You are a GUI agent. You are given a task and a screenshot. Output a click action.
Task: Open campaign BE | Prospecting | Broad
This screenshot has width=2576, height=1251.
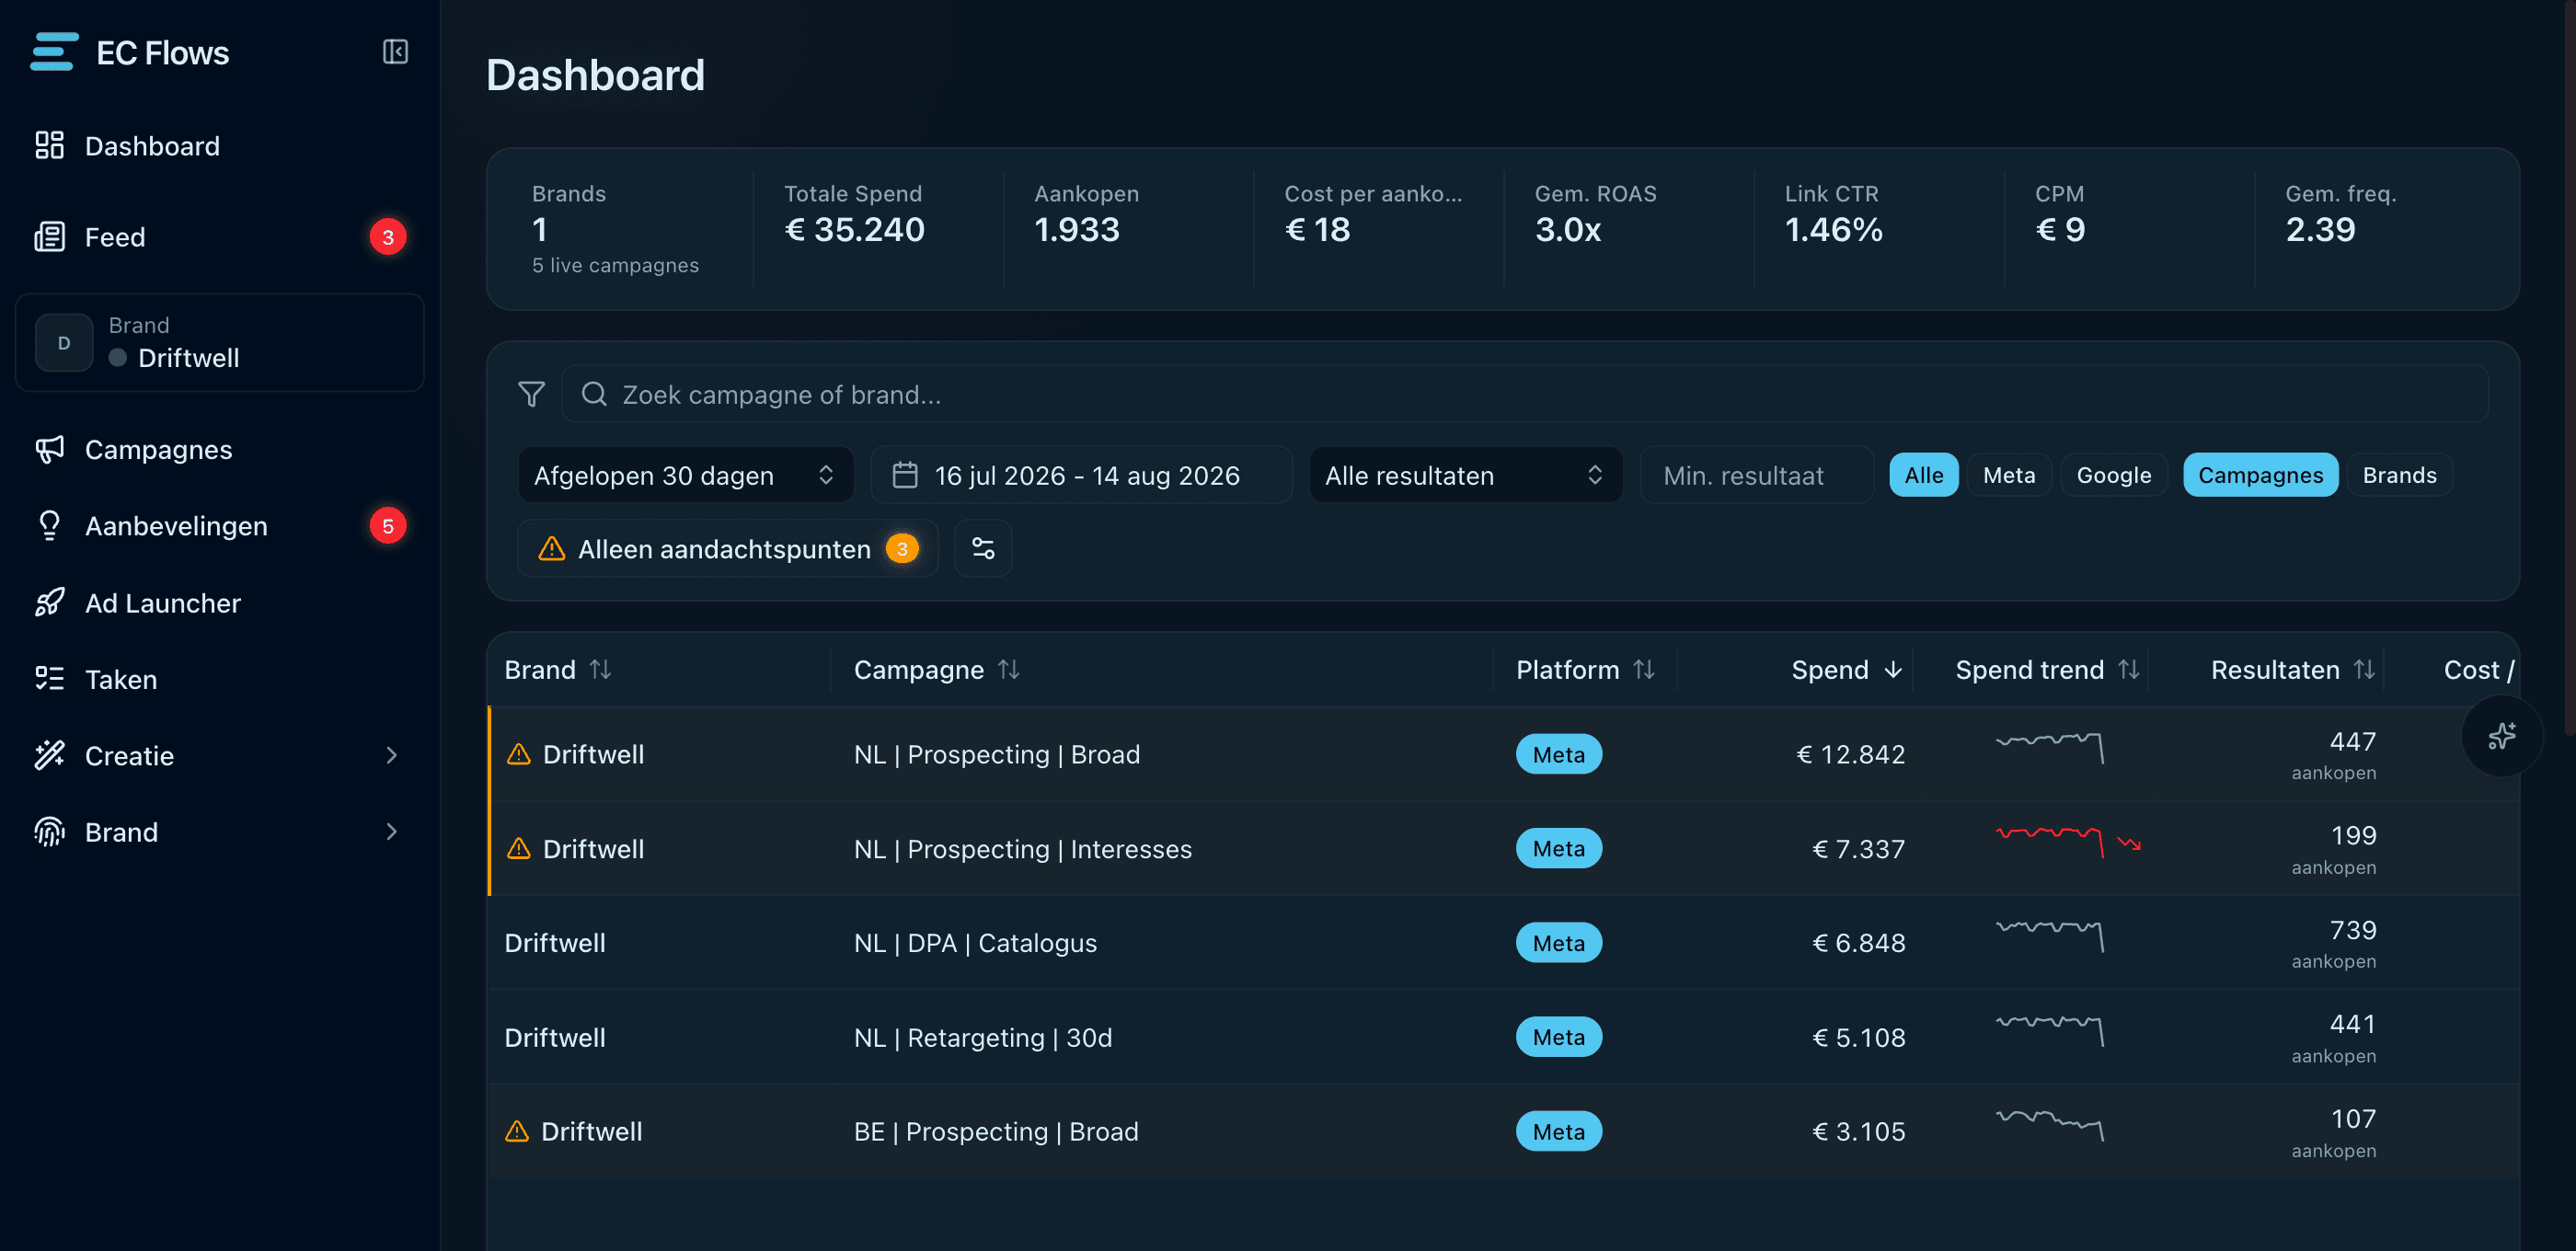click(996, 1131)
